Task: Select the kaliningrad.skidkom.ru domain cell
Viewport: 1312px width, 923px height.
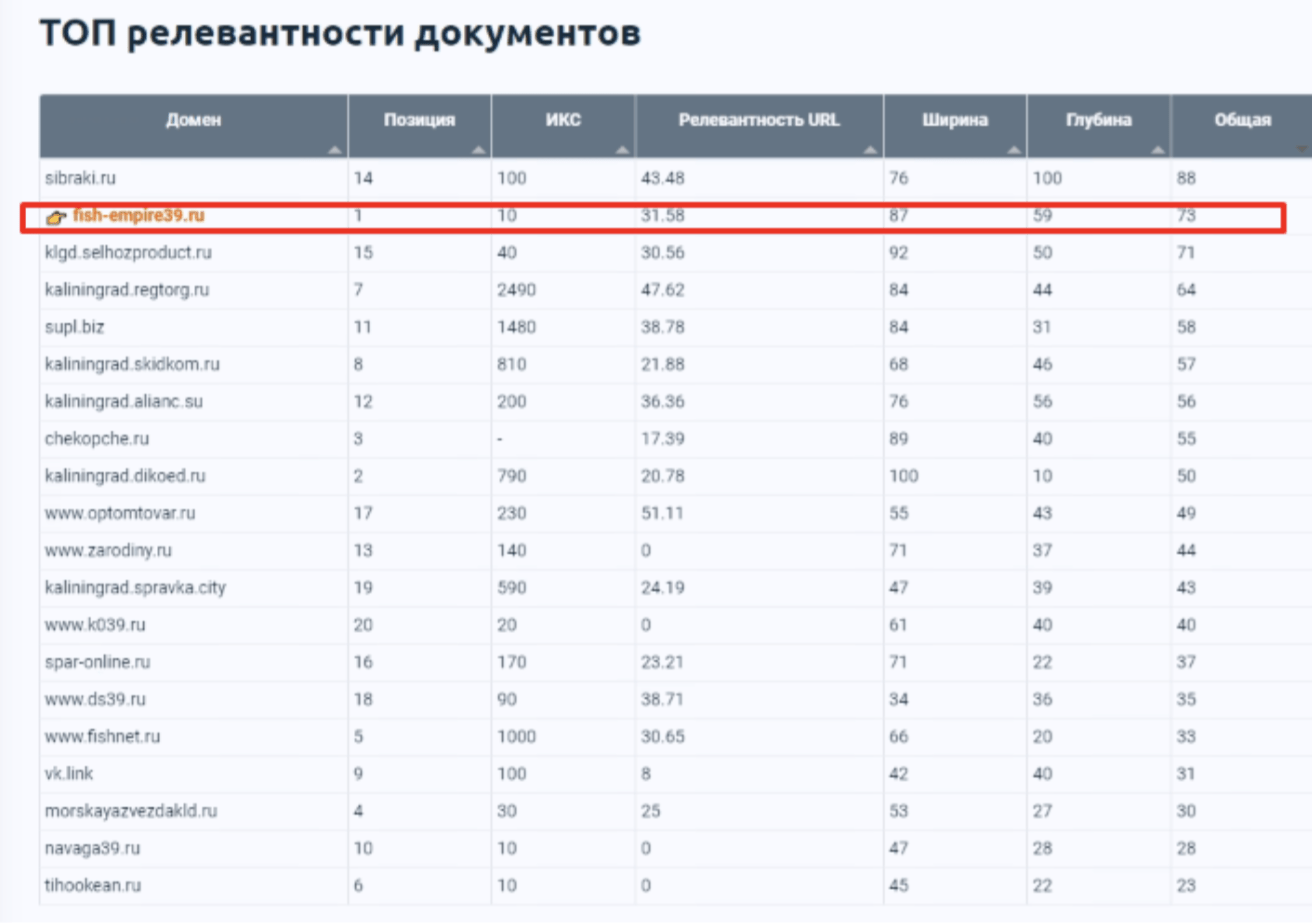Action: tap(193, 364)
